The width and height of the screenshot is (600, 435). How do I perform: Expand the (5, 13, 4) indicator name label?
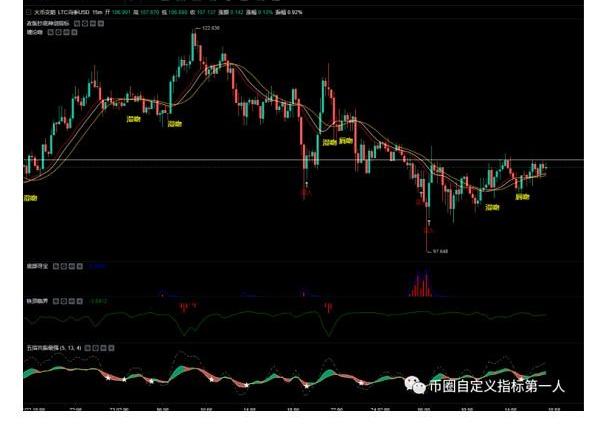click(x=50, y=348)
